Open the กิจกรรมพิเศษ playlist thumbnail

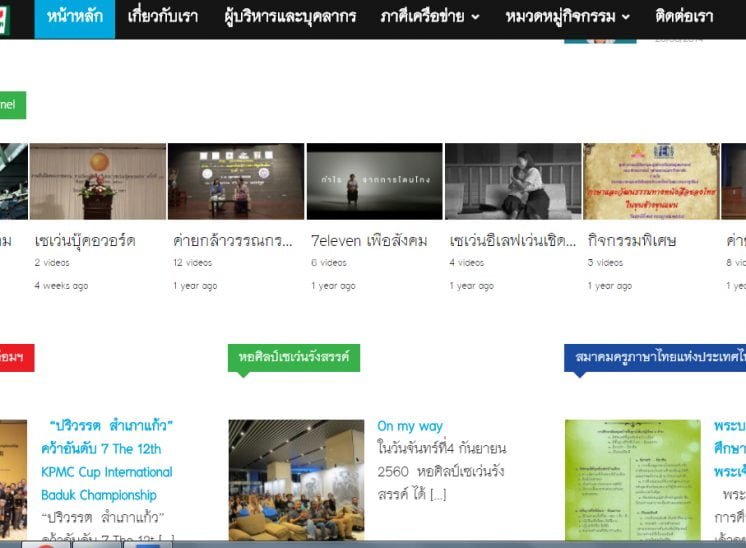(x=651, y=181)
